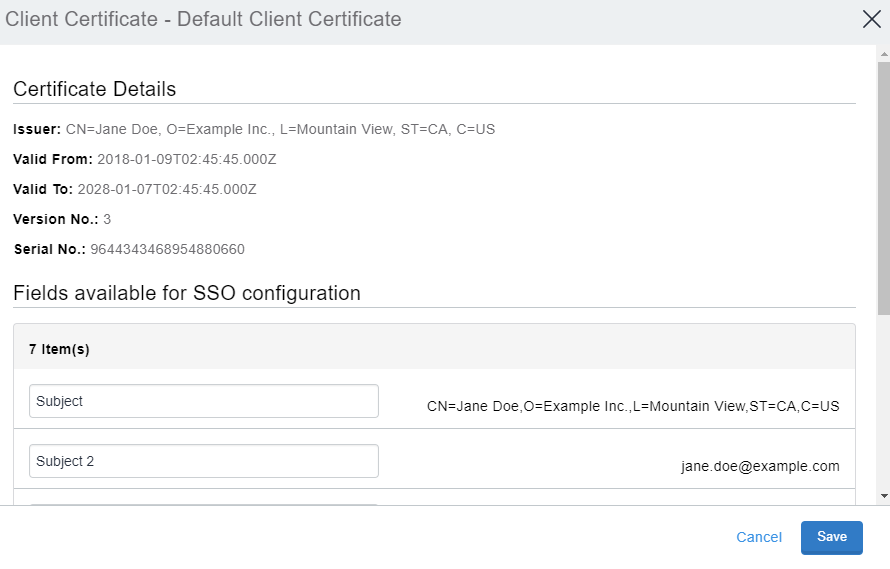Click the Fields available for SSO configuration heading
The height and width of the screenshot is (569, 890).
[x=187, y=293]
